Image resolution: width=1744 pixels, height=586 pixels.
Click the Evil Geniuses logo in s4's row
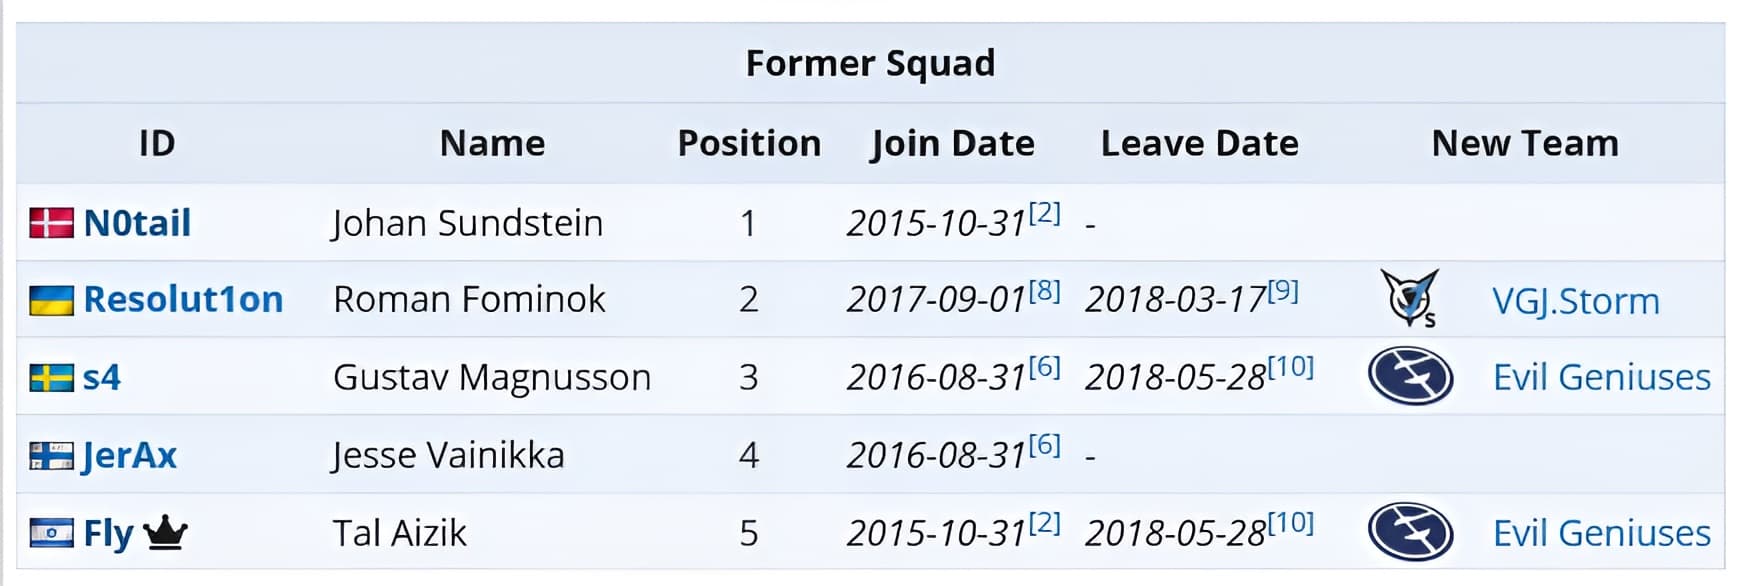pos(1410,376)
